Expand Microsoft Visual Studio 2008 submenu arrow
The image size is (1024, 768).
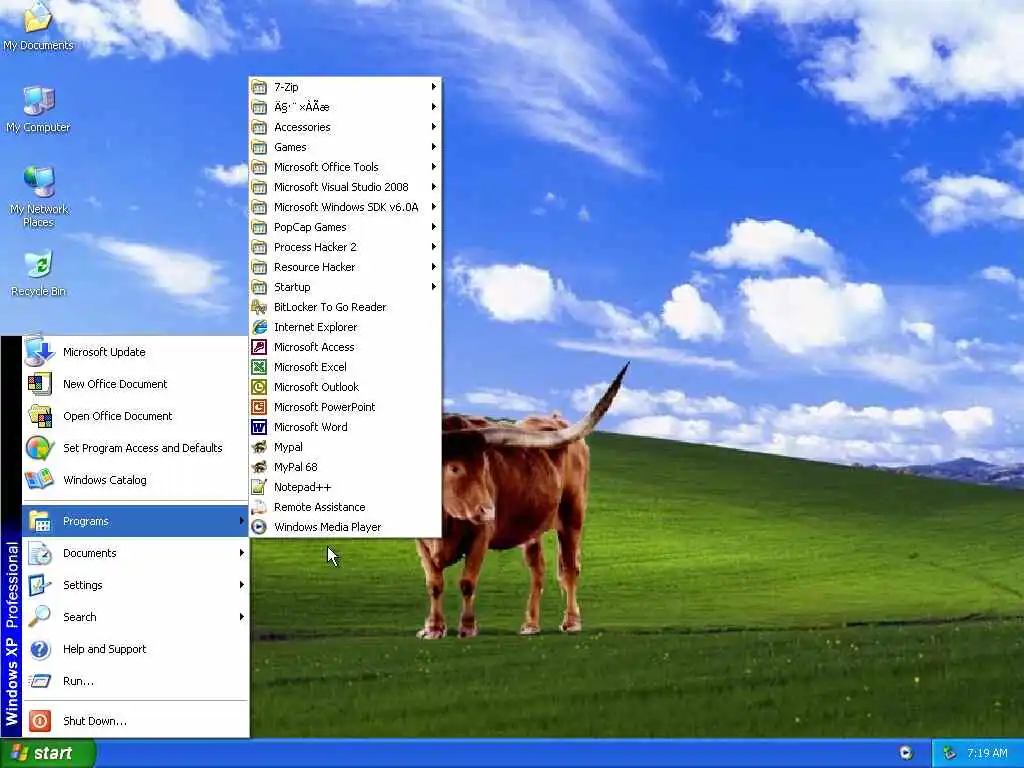pyautogui.click(x=434, y=187)
